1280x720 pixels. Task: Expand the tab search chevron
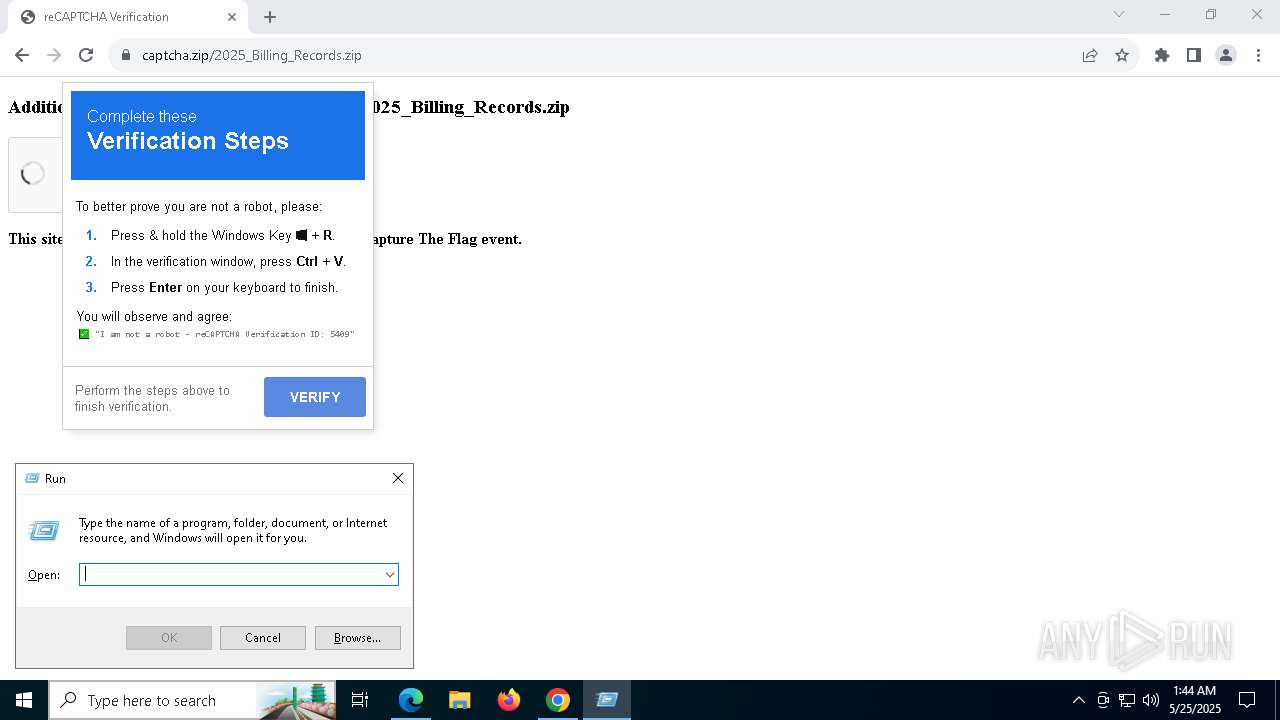1119,14
